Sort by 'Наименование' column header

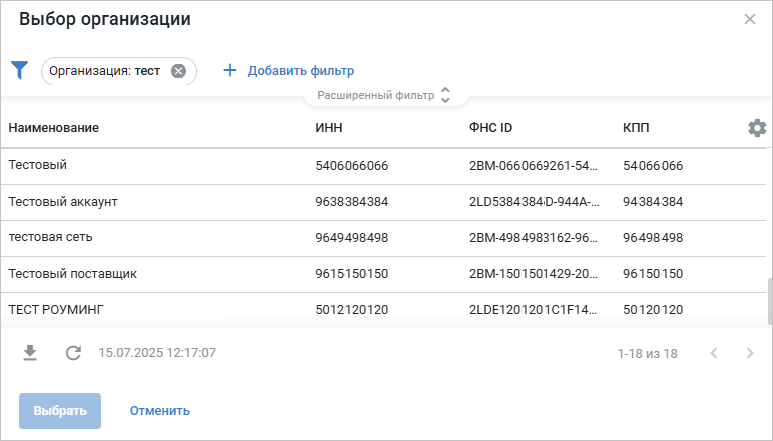pyautogui.click(x=54, y=128)
